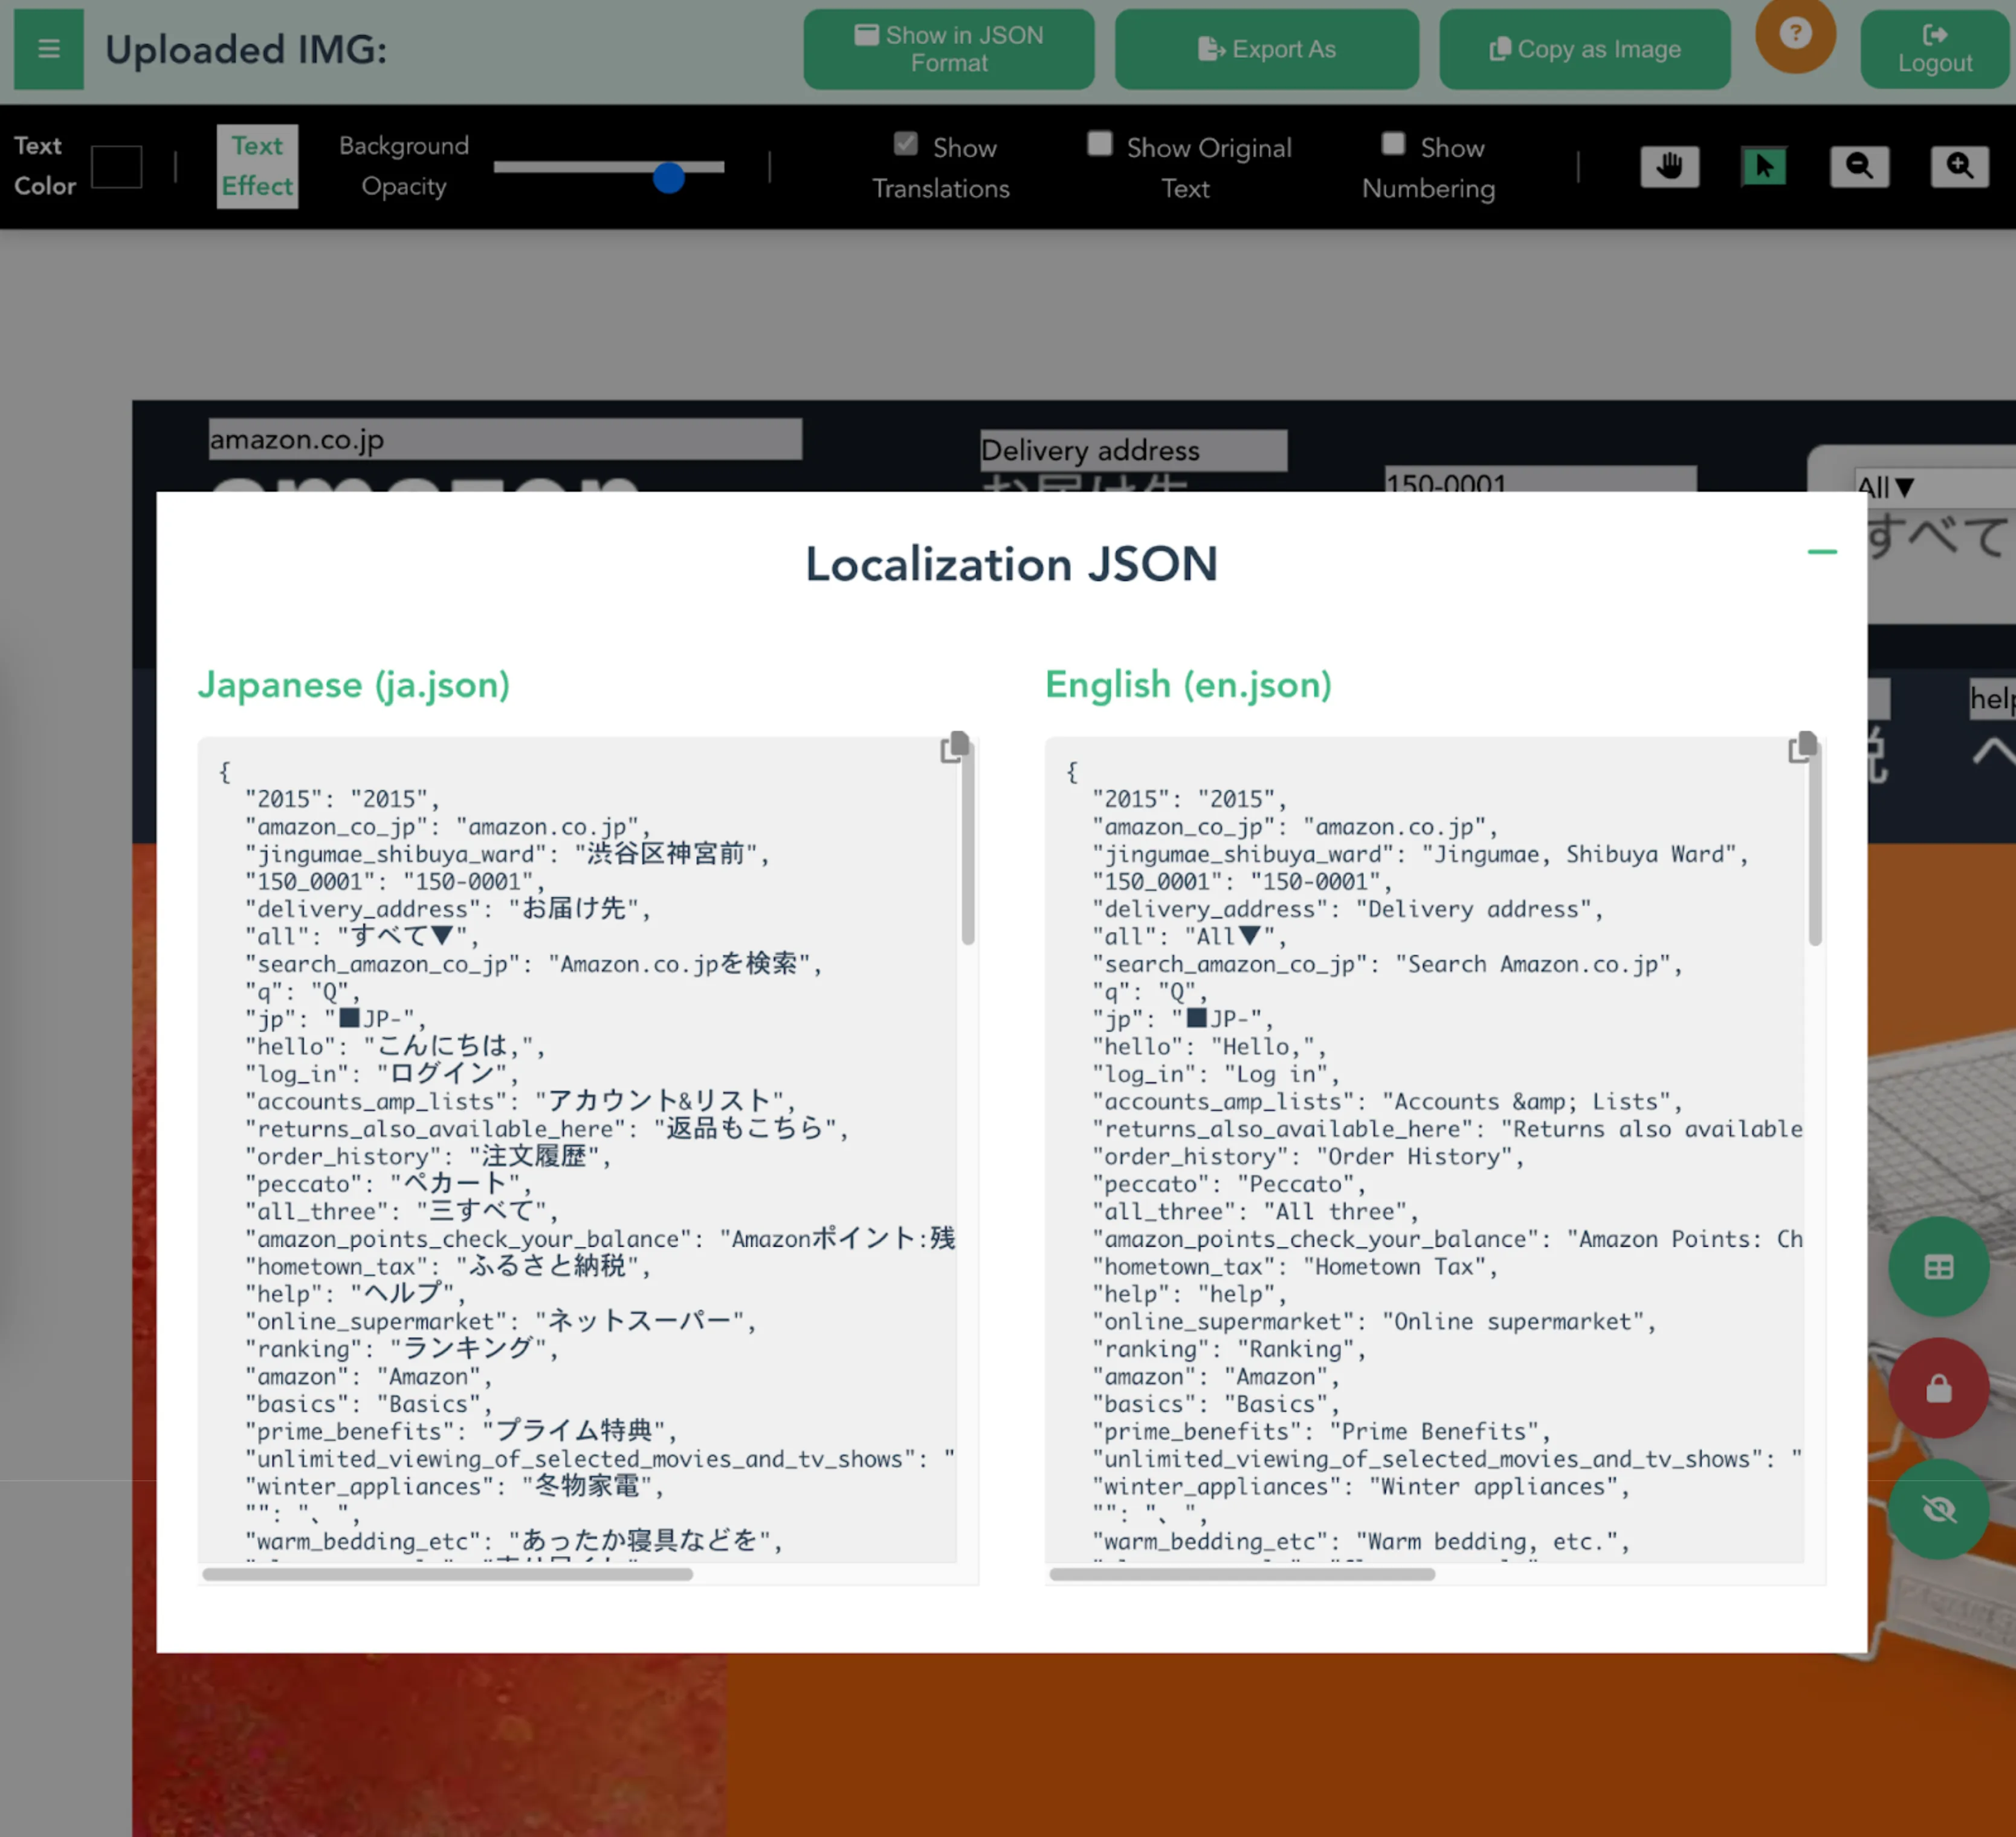Click the zoom out magnifier

coord(1859,166)
